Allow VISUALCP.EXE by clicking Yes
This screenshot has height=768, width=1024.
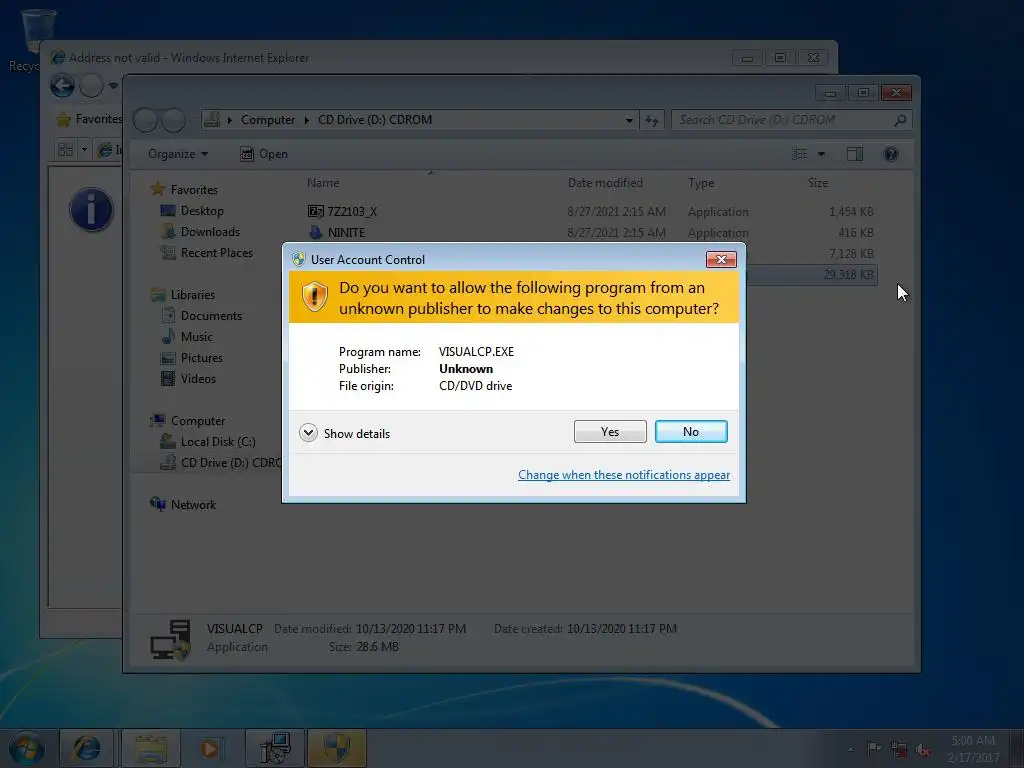610,432
